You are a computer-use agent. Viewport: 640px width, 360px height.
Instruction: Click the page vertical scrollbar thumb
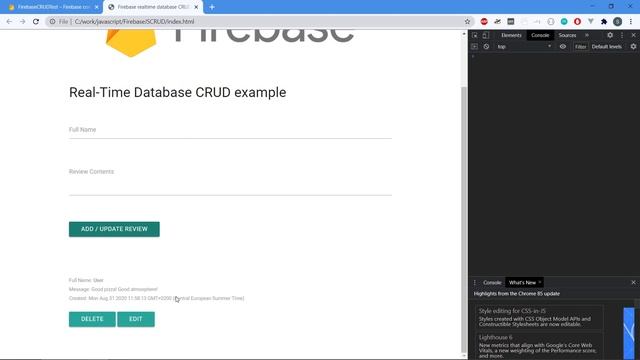pyautogui.click(x=464, y=219)
